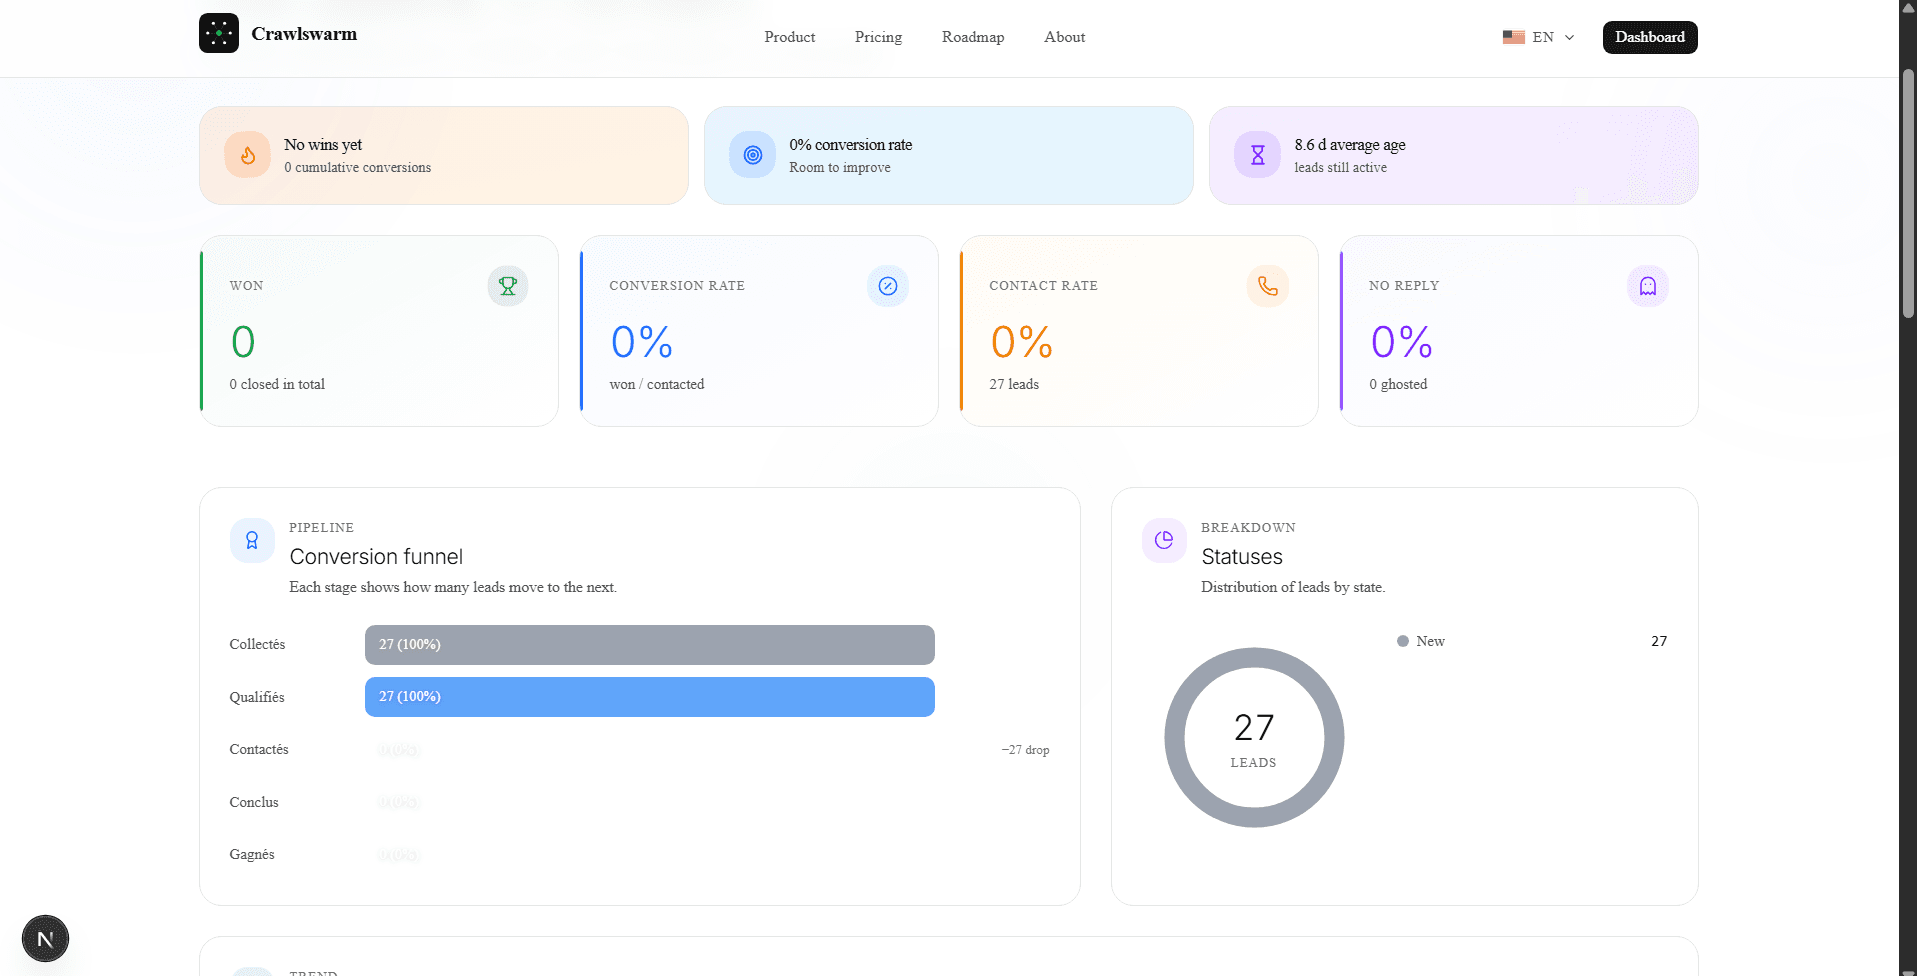
Task: Click the 'Conversion funnel' title
Action: pos(376,557)
